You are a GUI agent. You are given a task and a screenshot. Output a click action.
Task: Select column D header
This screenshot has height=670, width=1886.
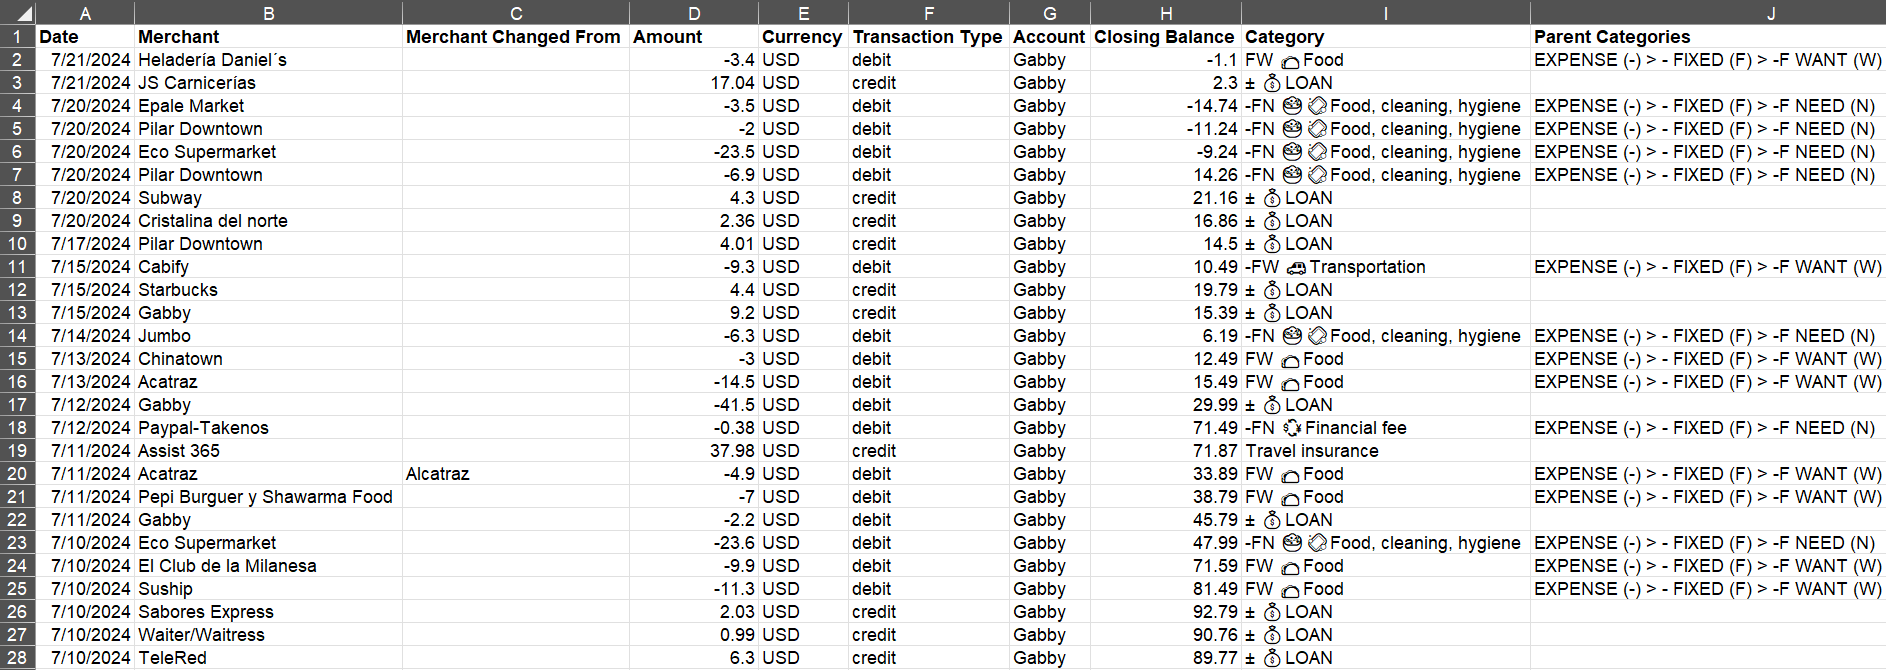coord(694,13)
